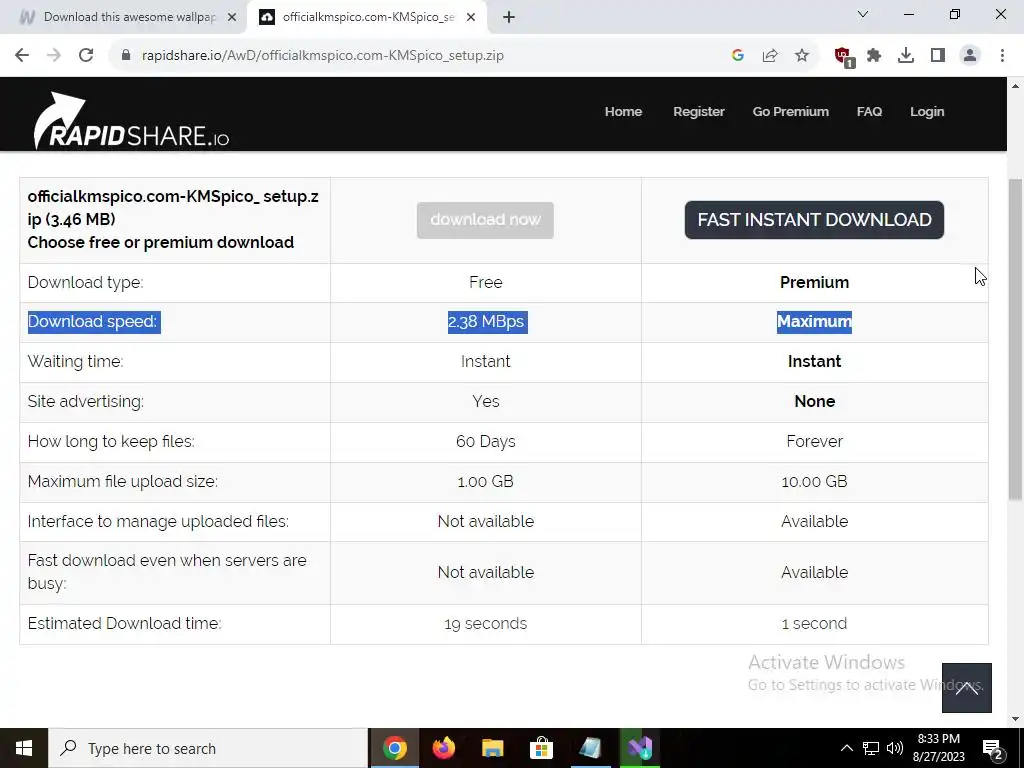Image resolution: width=1024 pixels, height=768 pixels.
Task: Open a new browser tab
Action: click(509, 17)
